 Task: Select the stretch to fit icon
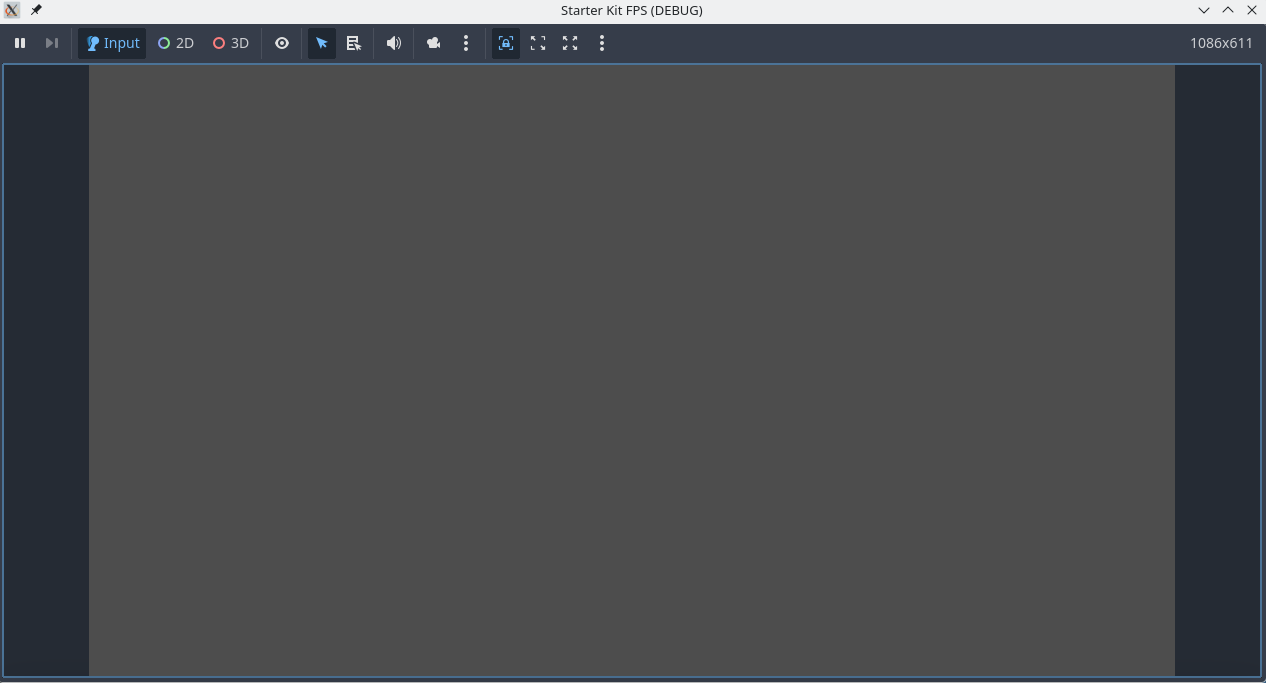570,43
